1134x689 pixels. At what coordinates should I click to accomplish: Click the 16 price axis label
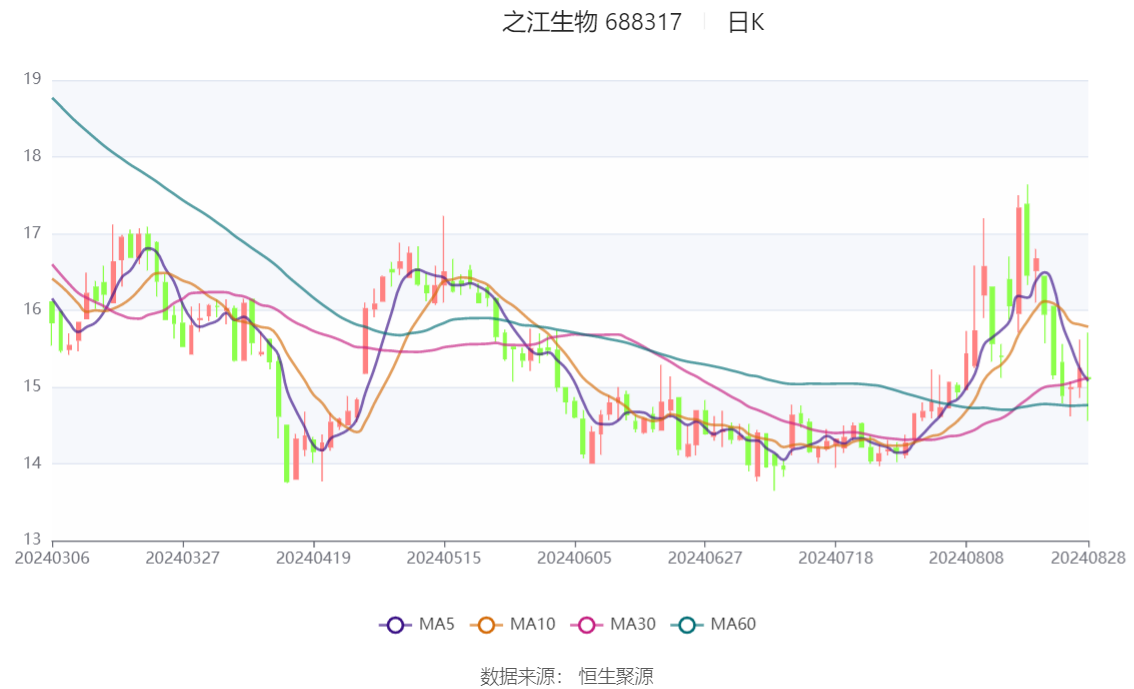[32, 309]
